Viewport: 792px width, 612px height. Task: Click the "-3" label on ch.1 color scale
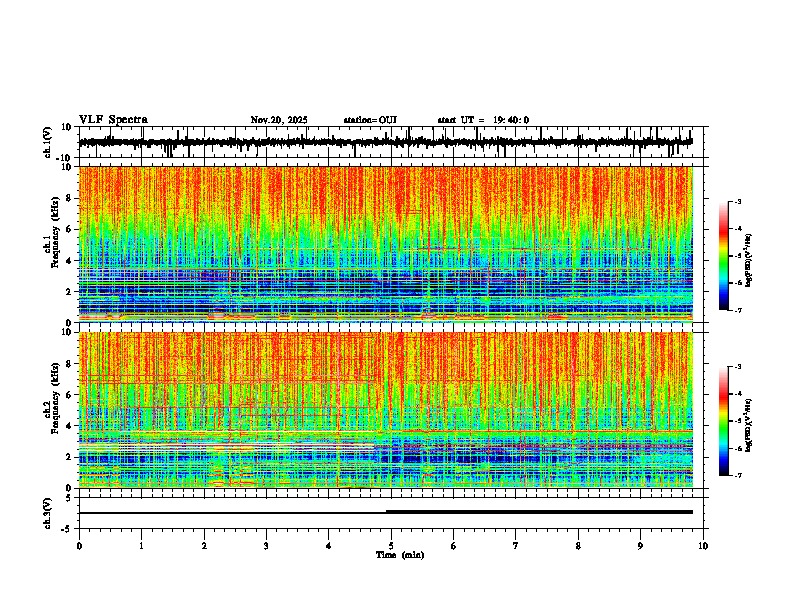(x=738, y=202)
